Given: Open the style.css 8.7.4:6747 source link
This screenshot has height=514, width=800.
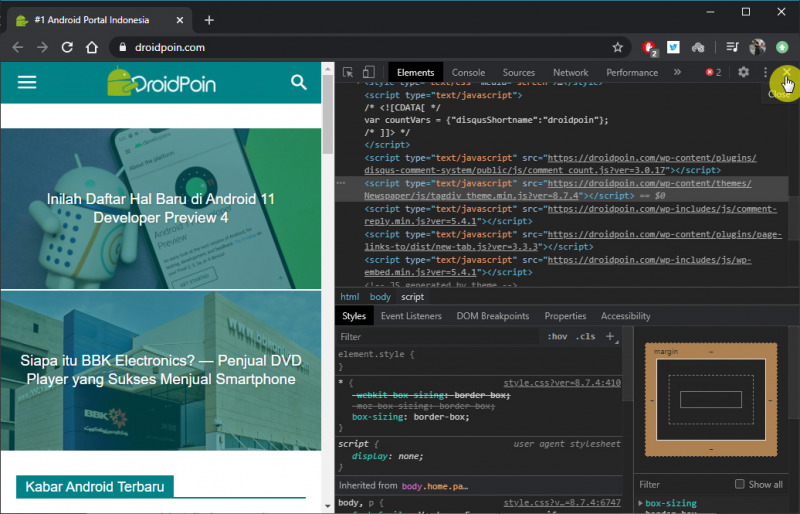Looking at the screenshot, I should pyautogui.click(x=562, y=503).
